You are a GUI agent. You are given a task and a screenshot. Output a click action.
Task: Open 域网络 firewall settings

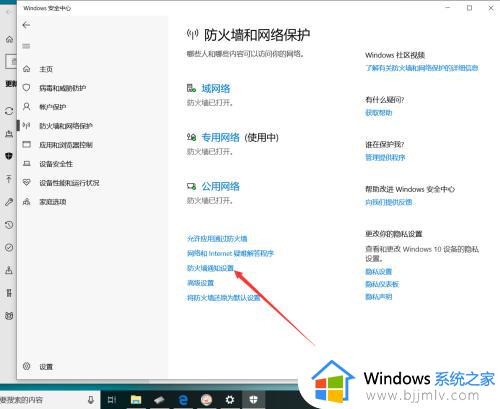215,89
